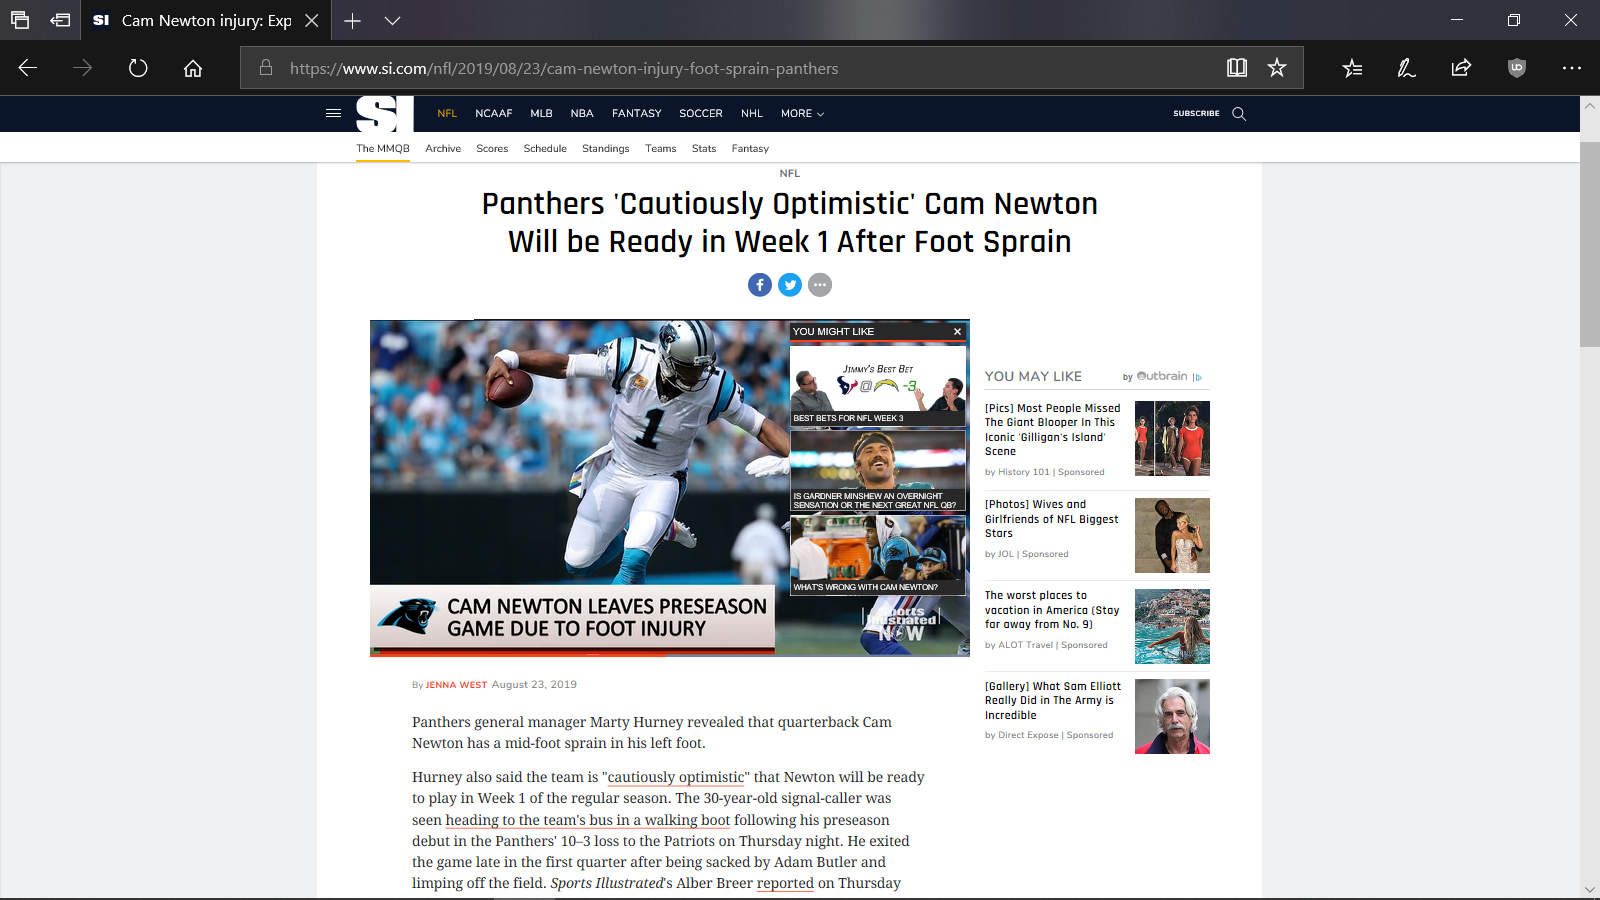Open more share options ellipsis
Screen dimensions: 1600x900
point(820,285)
